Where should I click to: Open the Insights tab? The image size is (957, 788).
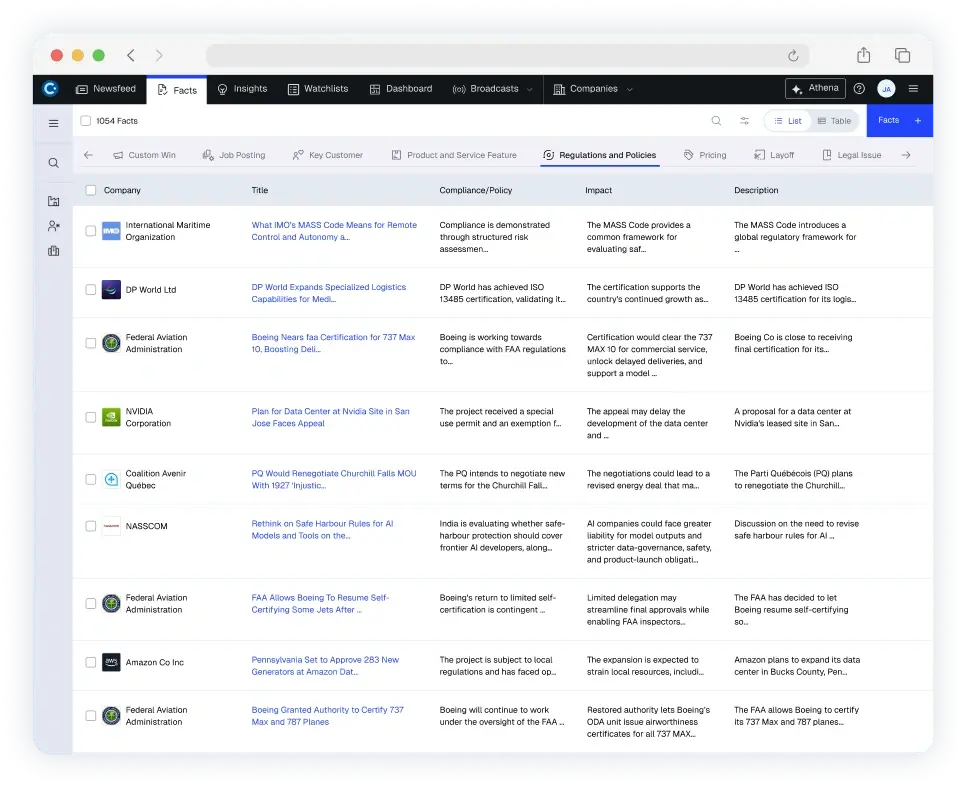pyautogui.click(x=242, y=89)
